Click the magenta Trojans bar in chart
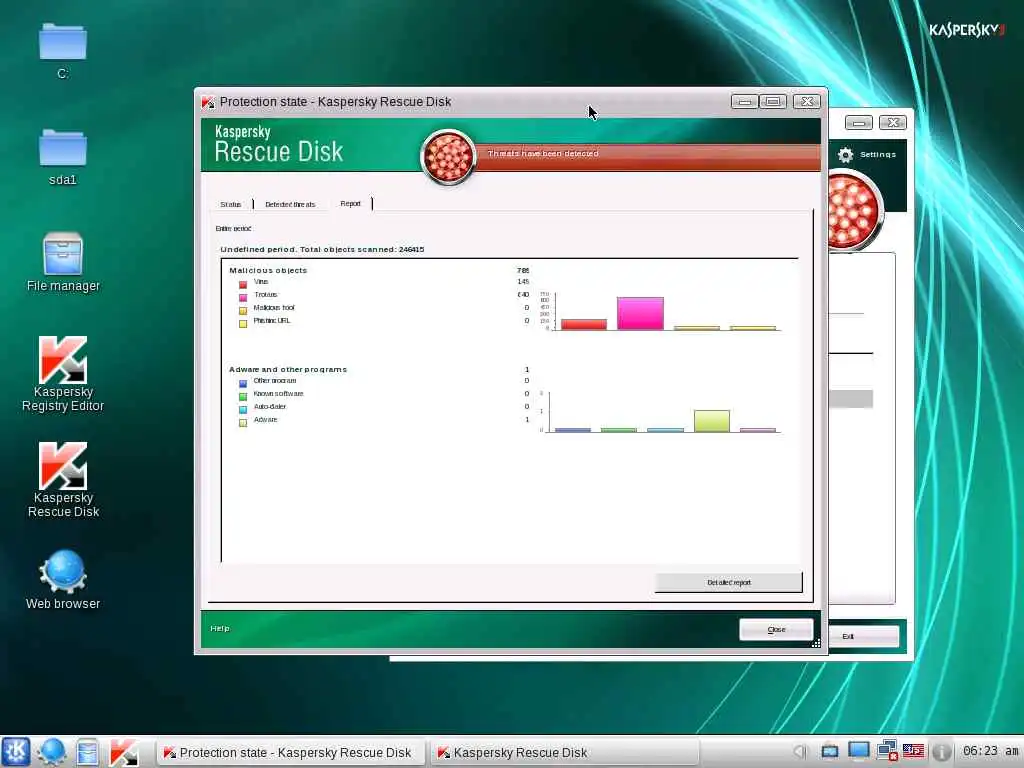This screenshot has width=1024, height=768. point(640,313)
